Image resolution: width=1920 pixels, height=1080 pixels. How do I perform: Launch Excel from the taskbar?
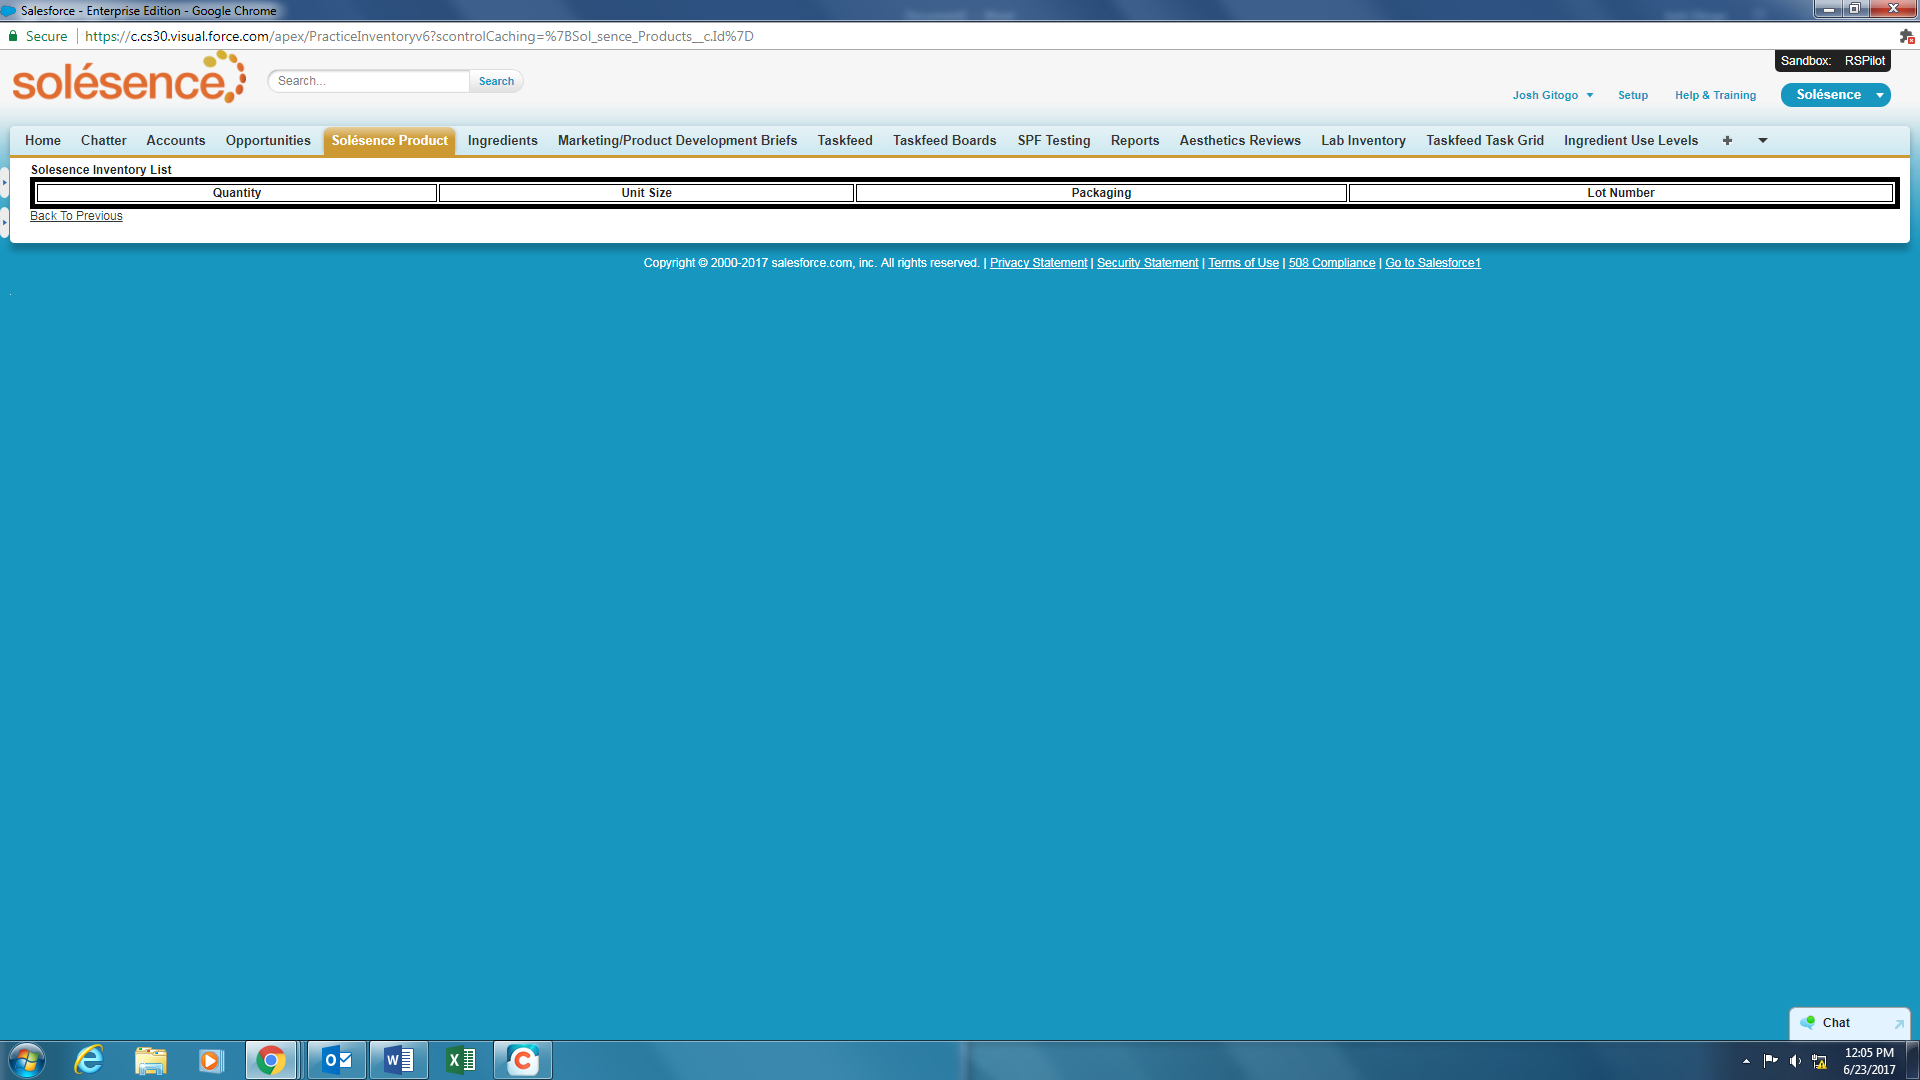pos(461,1059)
